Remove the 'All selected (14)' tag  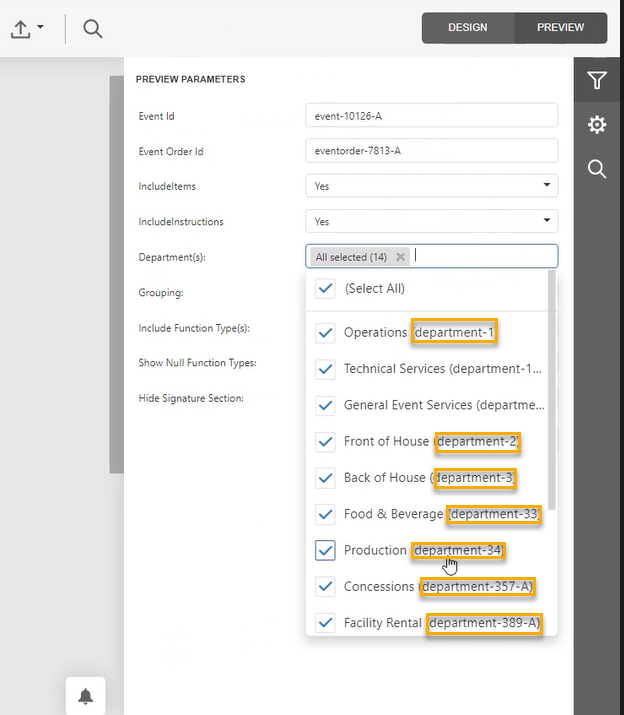400,257
